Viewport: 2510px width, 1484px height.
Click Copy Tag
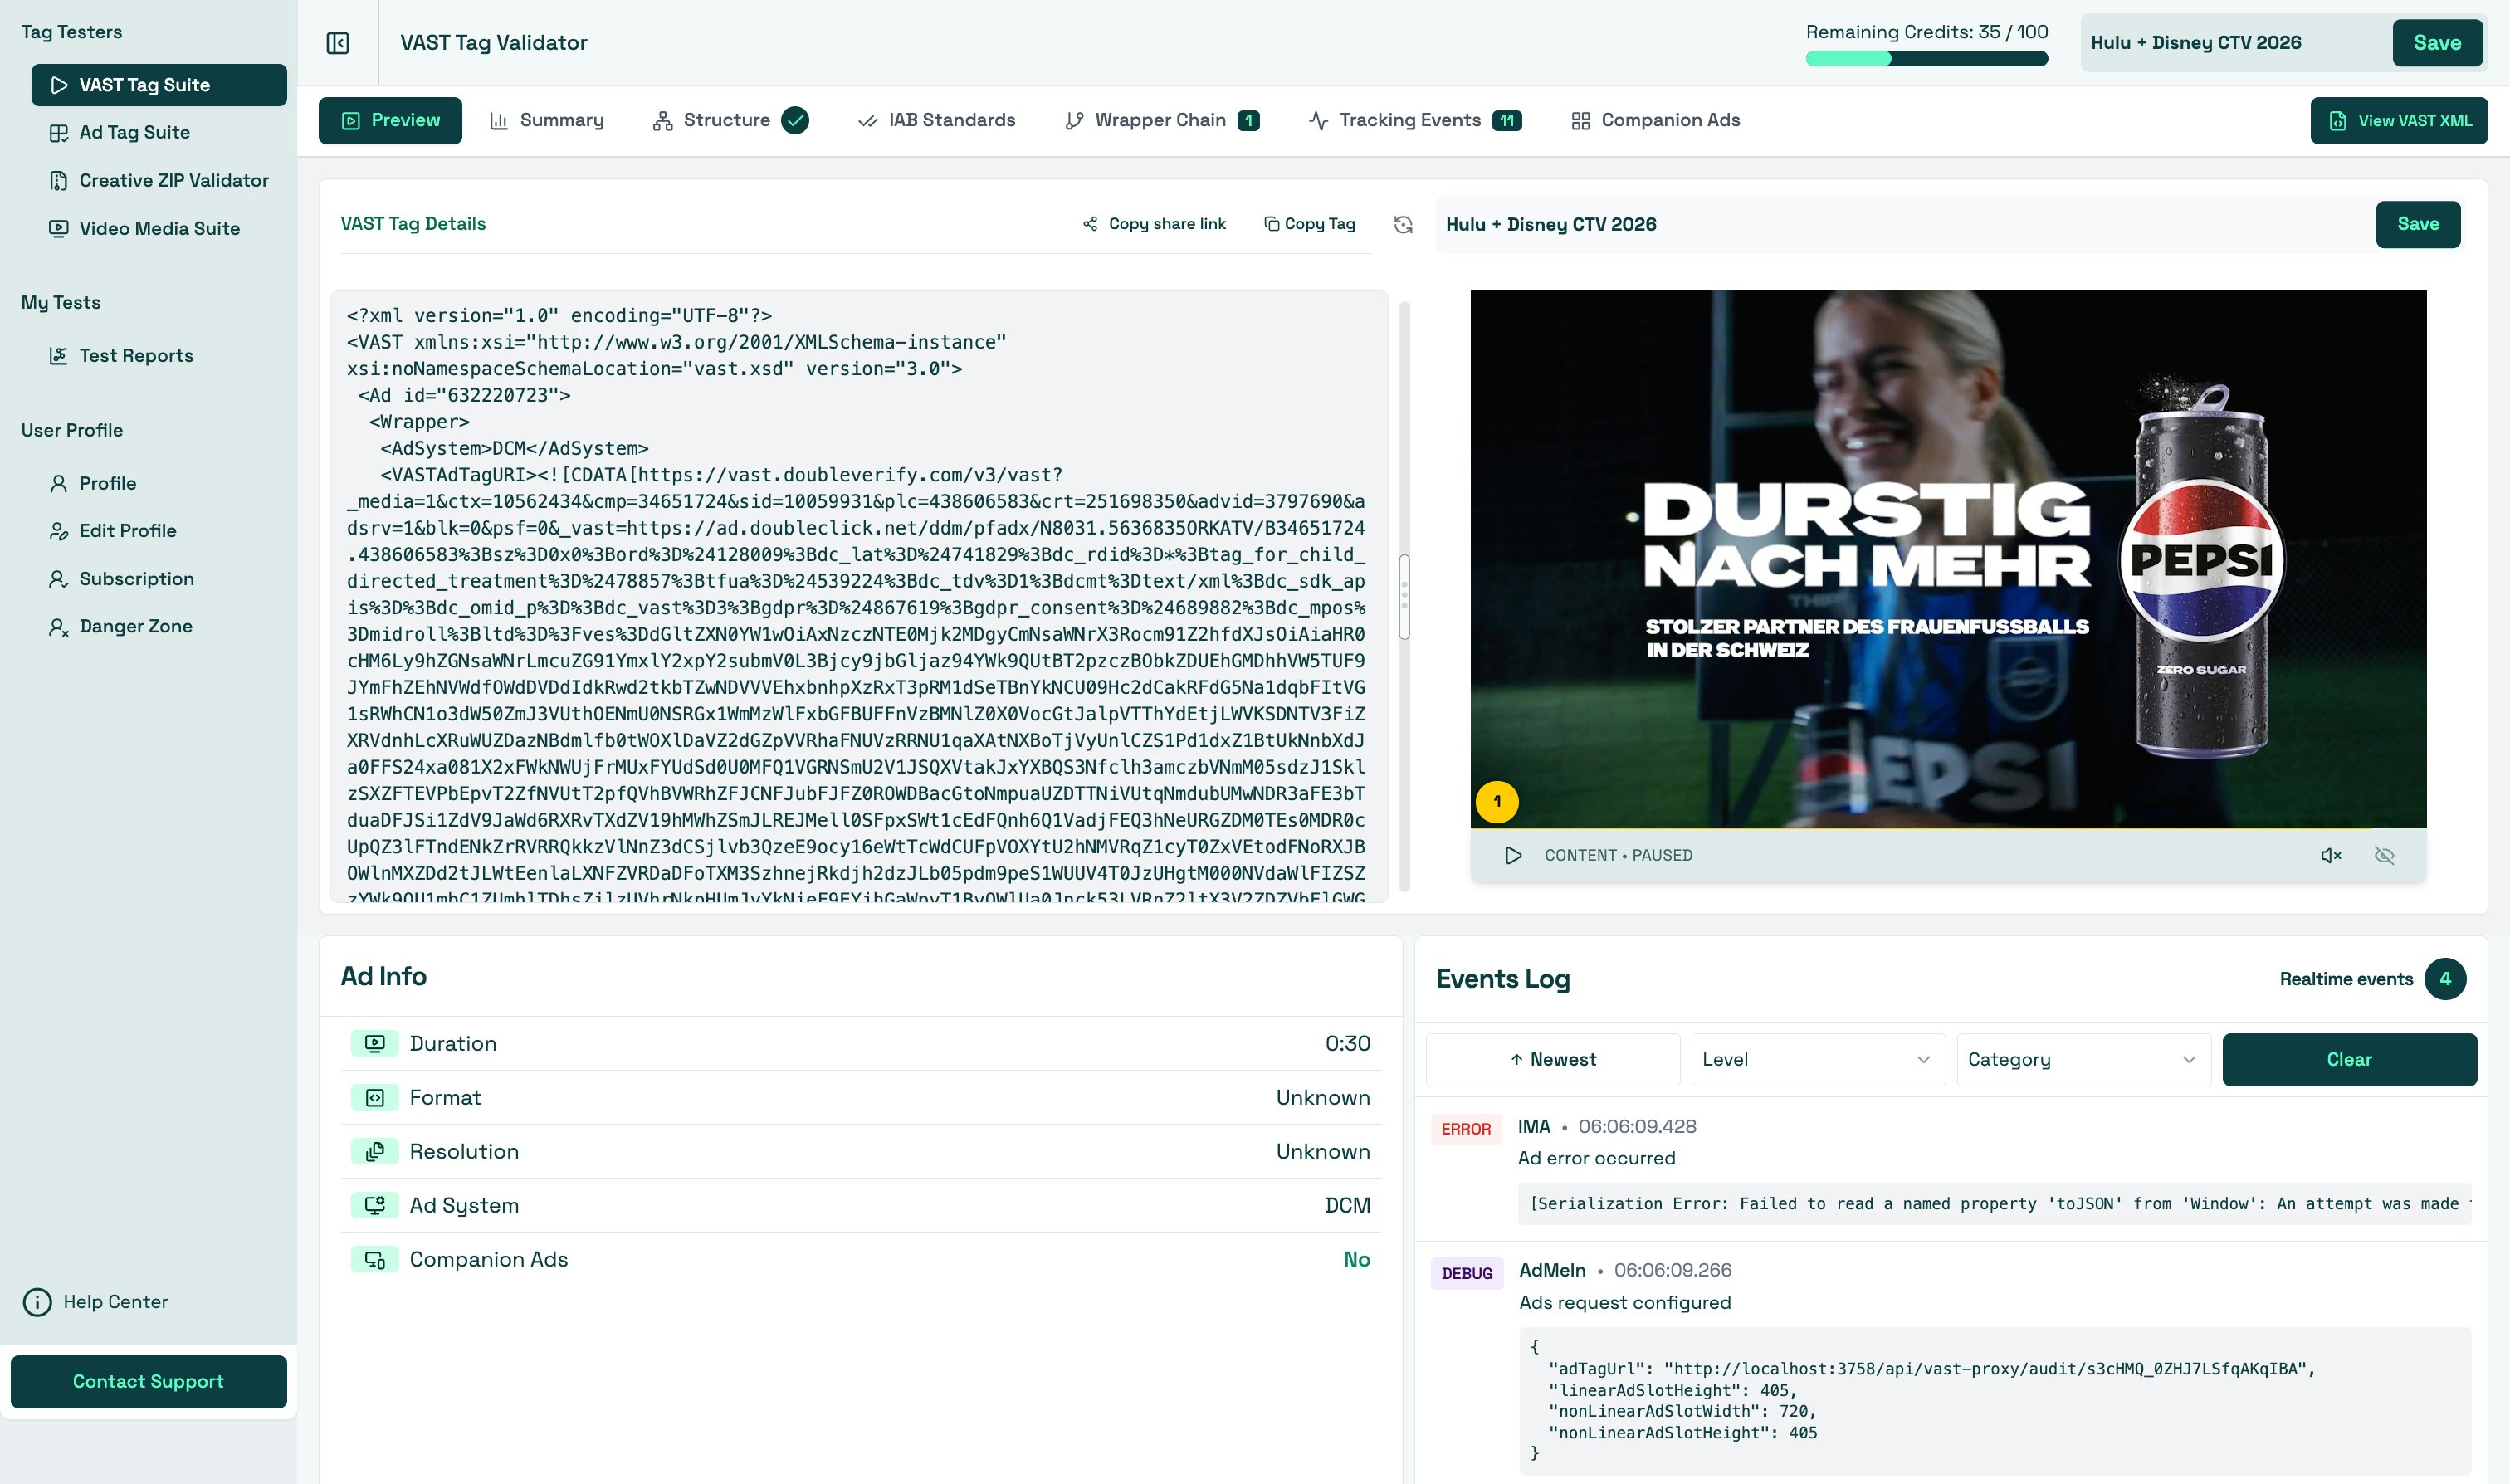[x=1309, y=224]
